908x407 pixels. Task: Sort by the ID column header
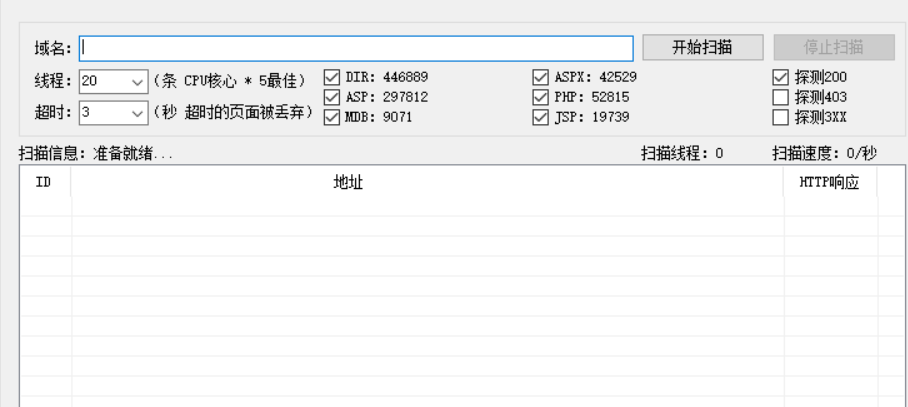click(x=45, y=182)
